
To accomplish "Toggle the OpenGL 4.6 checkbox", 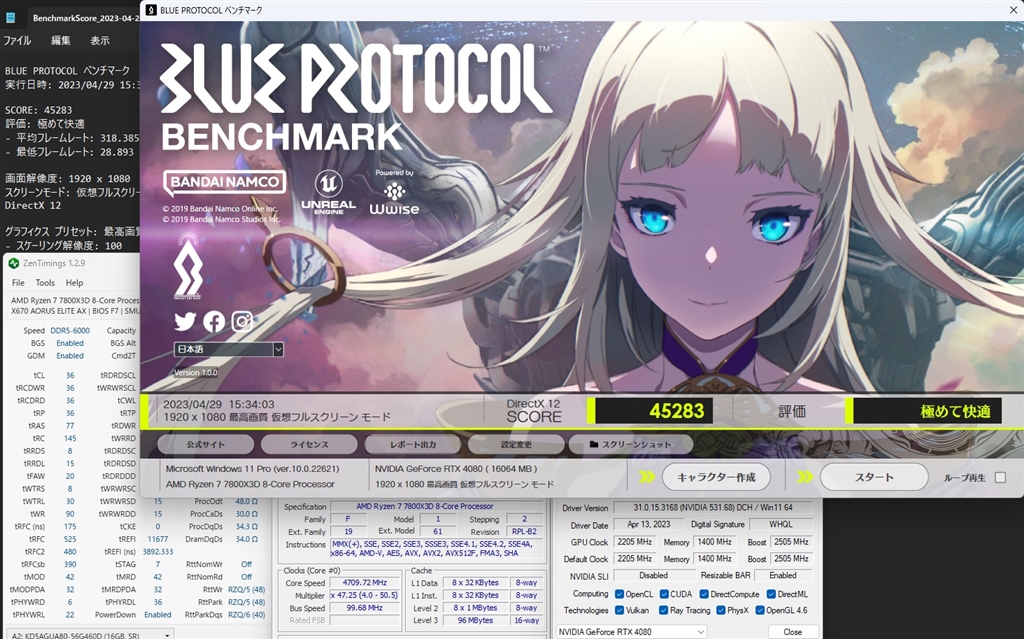I will pyautogui.click(x=760, y=610).
